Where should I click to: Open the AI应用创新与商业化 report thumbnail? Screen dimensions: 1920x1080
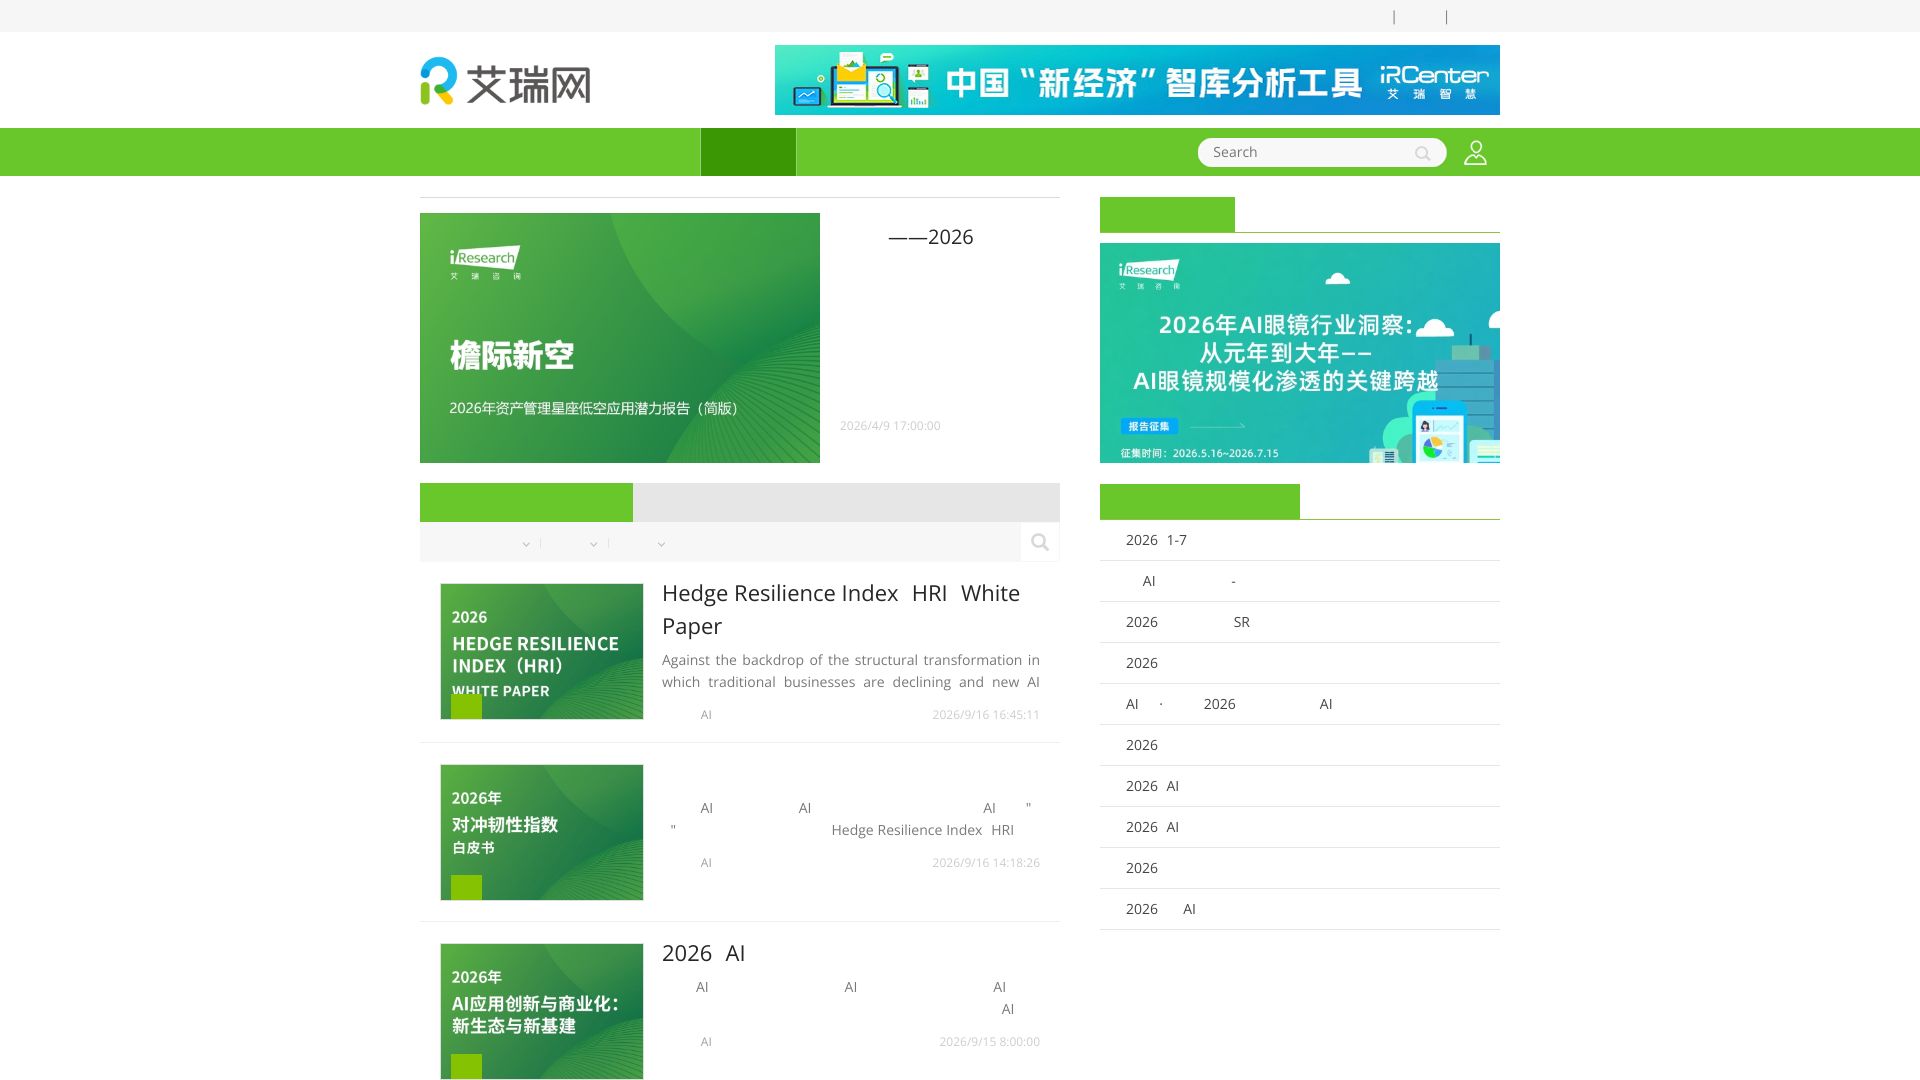[542, 1011]
